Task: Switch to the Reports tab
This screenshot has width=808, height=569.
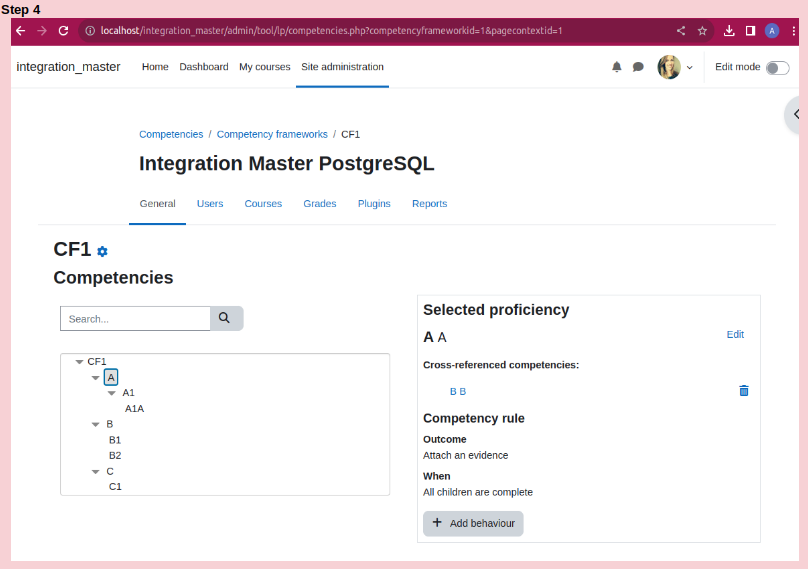Action: (x=429, y=204)
